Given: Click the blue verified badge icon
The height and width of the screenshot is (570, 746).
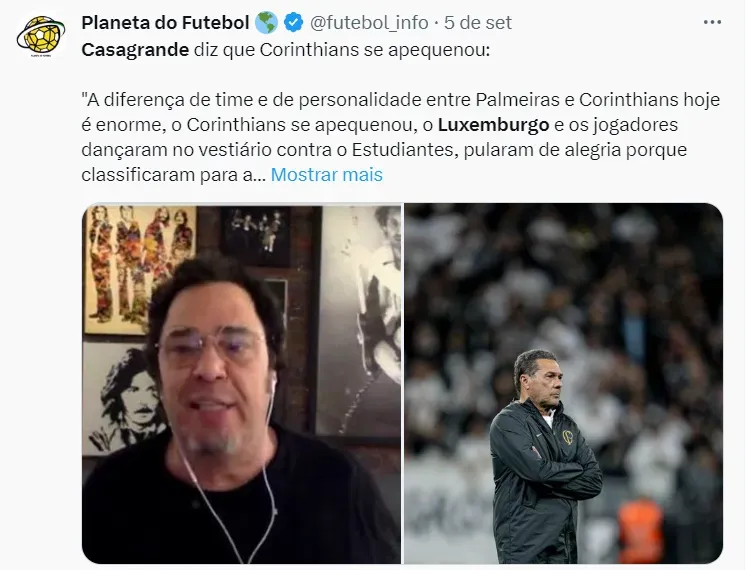Looking at the screenshot, I should 294,22.
